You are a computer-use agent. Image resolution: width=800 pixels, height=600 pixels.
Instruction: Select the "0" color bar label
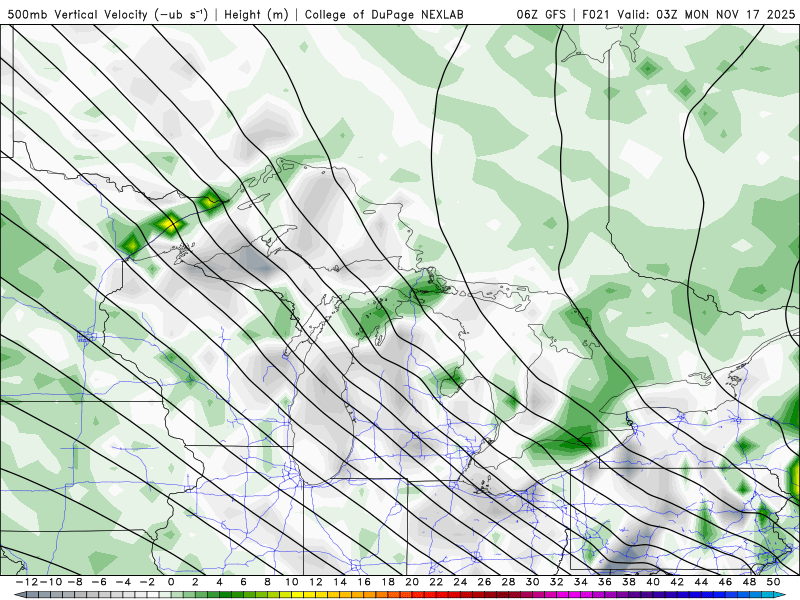171,582
